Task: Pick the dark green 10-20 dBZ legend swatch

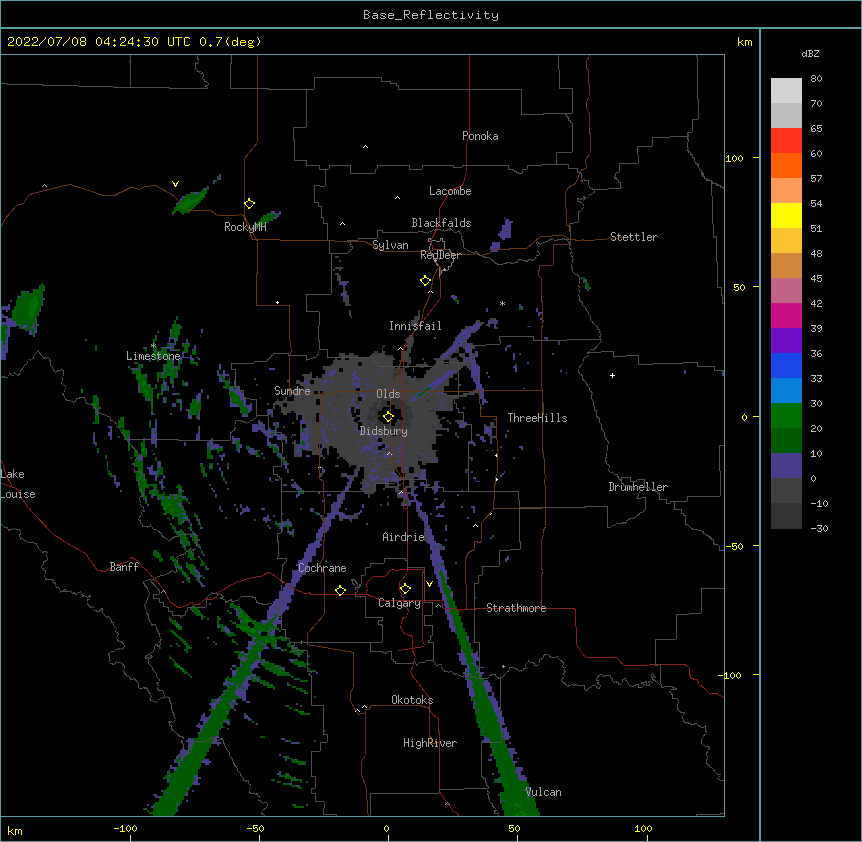Action: pos(786,441)
